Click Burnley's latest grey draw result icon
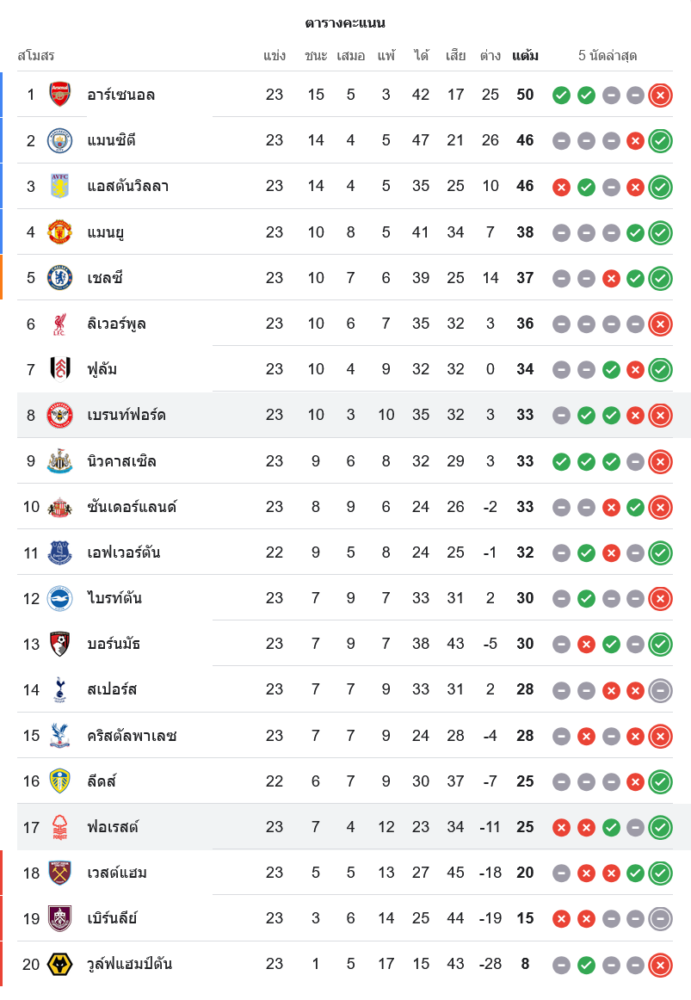The height and width of the screenshot is (1000, 691). click(660, 918)
